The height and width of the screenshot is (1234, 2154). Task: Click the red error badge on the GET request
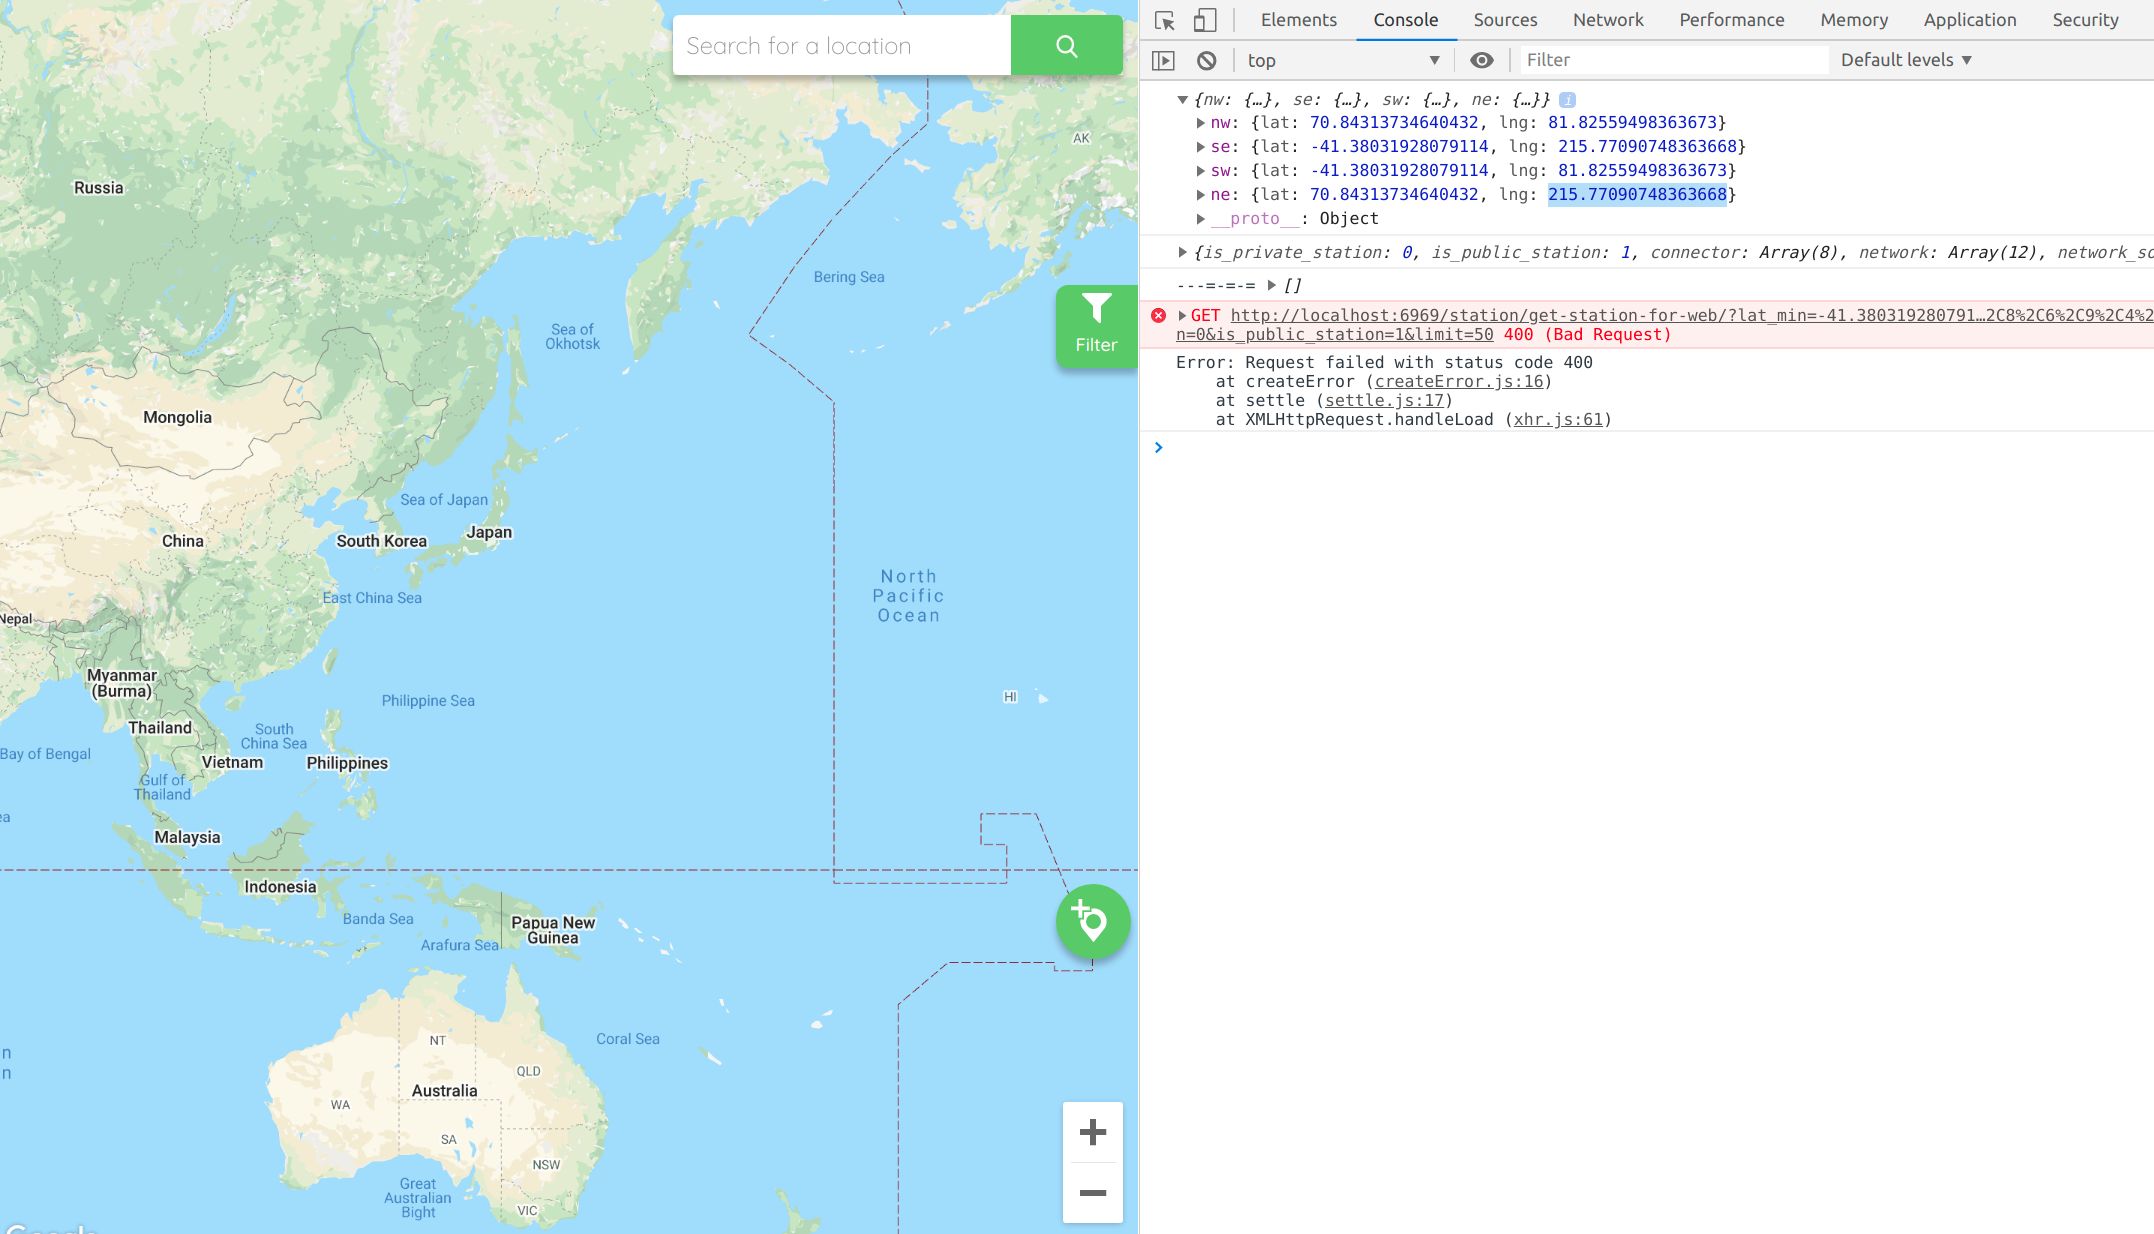coord(1158,315)
